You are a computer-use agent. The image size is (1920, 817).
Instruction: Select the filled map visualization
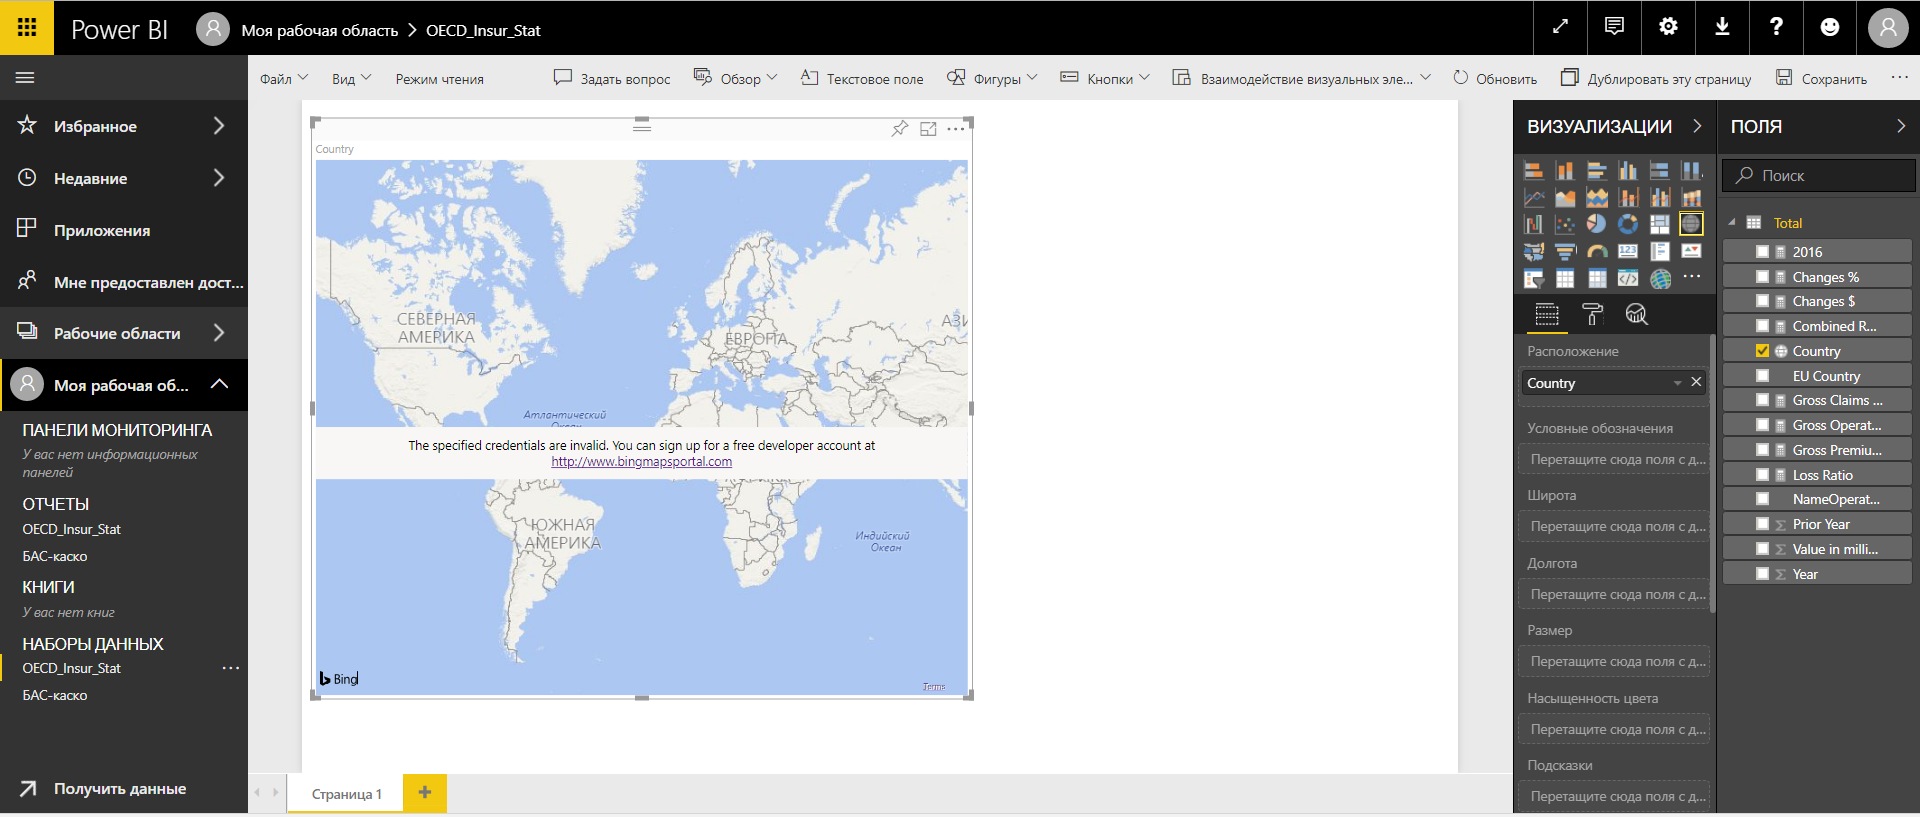pos(1533,251)
